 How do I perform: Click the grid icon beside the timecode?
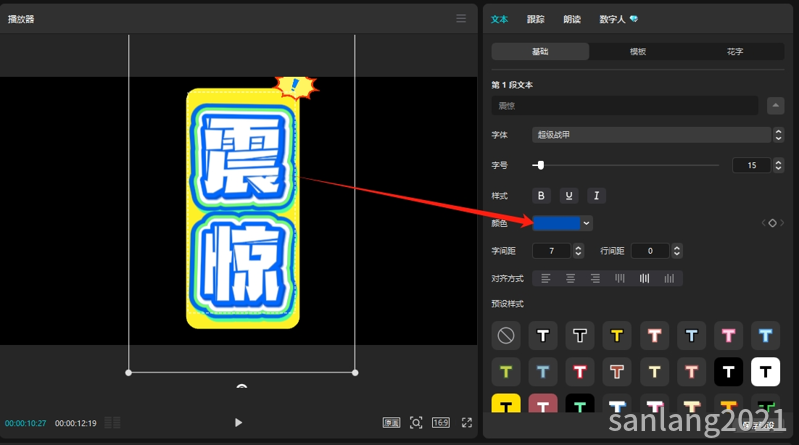(x=113, y=423)
